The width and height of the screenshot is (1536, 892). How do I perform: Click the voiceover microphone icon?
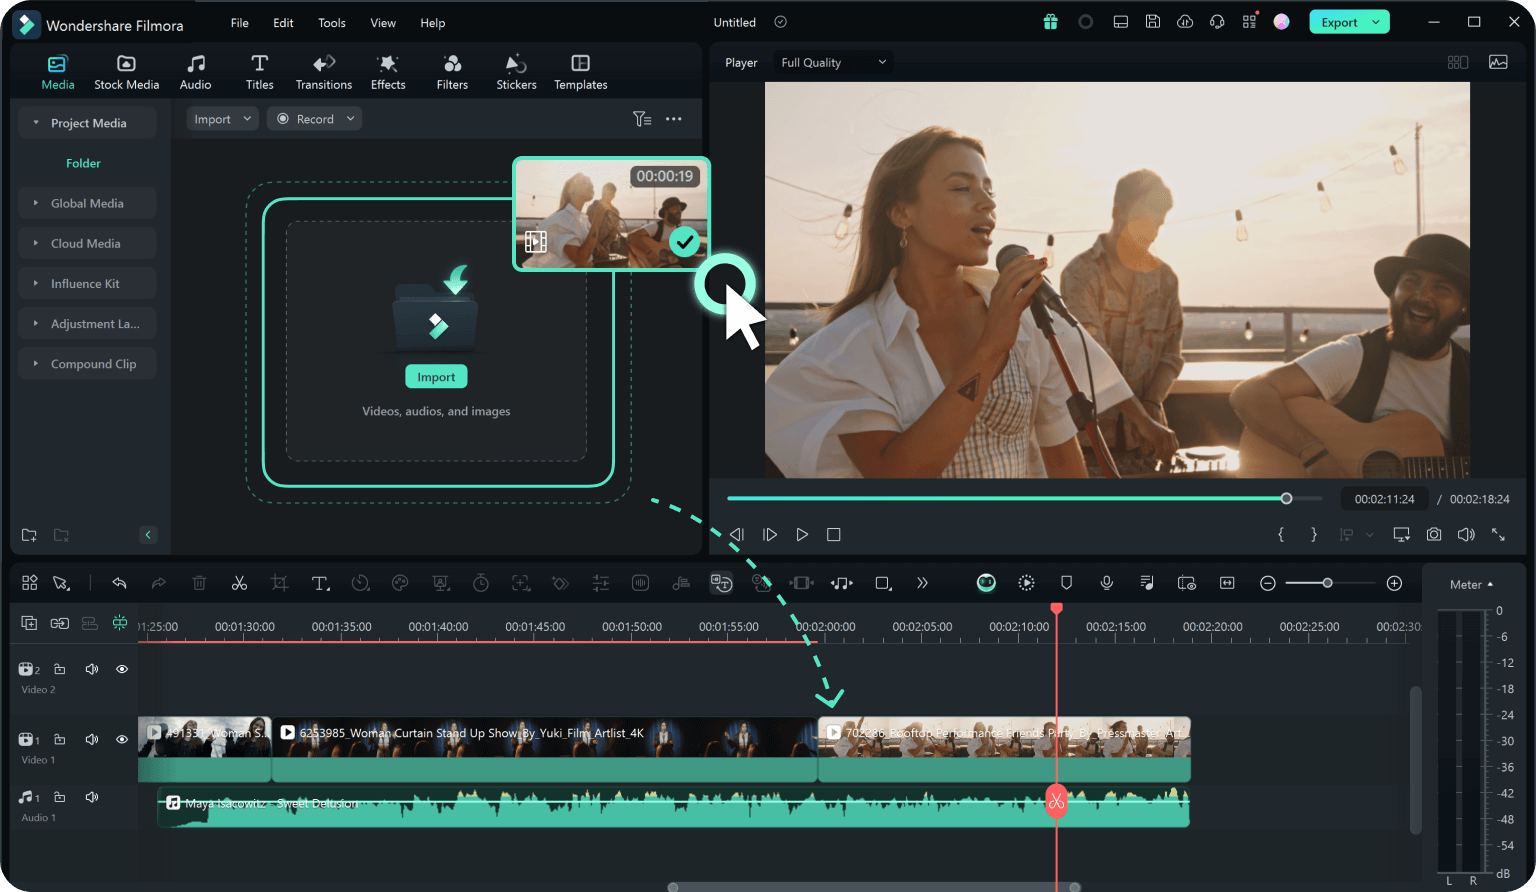coord(1107,583)
